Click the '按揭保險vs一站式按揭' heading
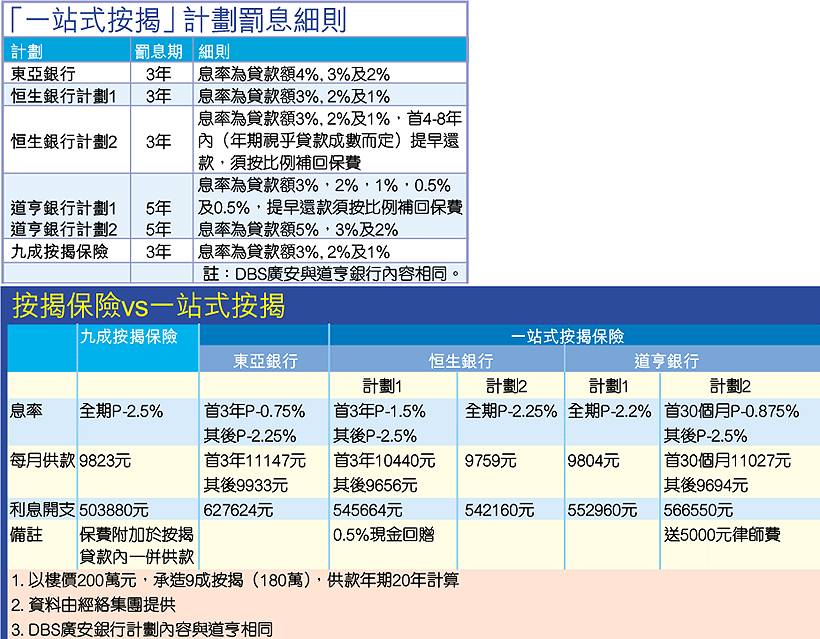 point(149,305)
